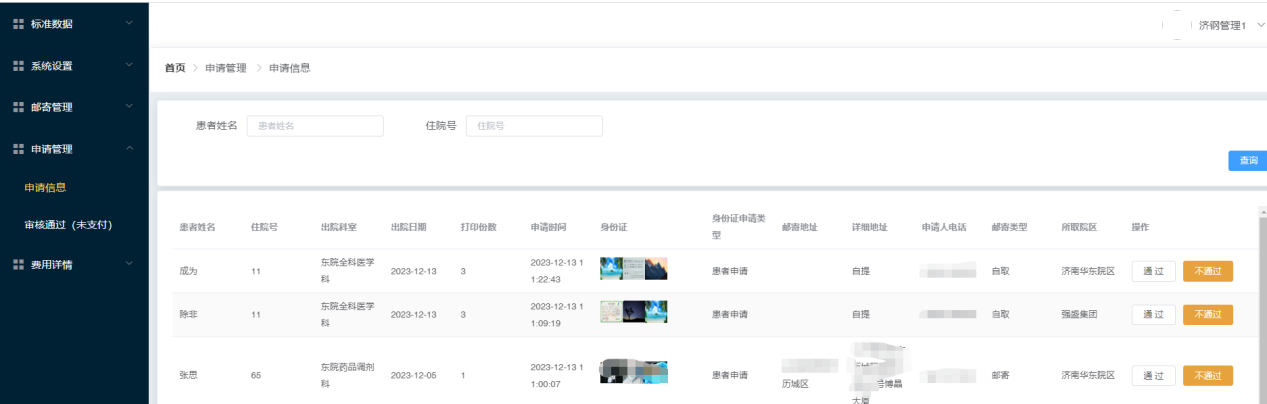The width and height of the screenshot is (1267, 404).
Task: Reject 张思's application with 不通过
Action: pyautogui.click(x=1207, y=376)
